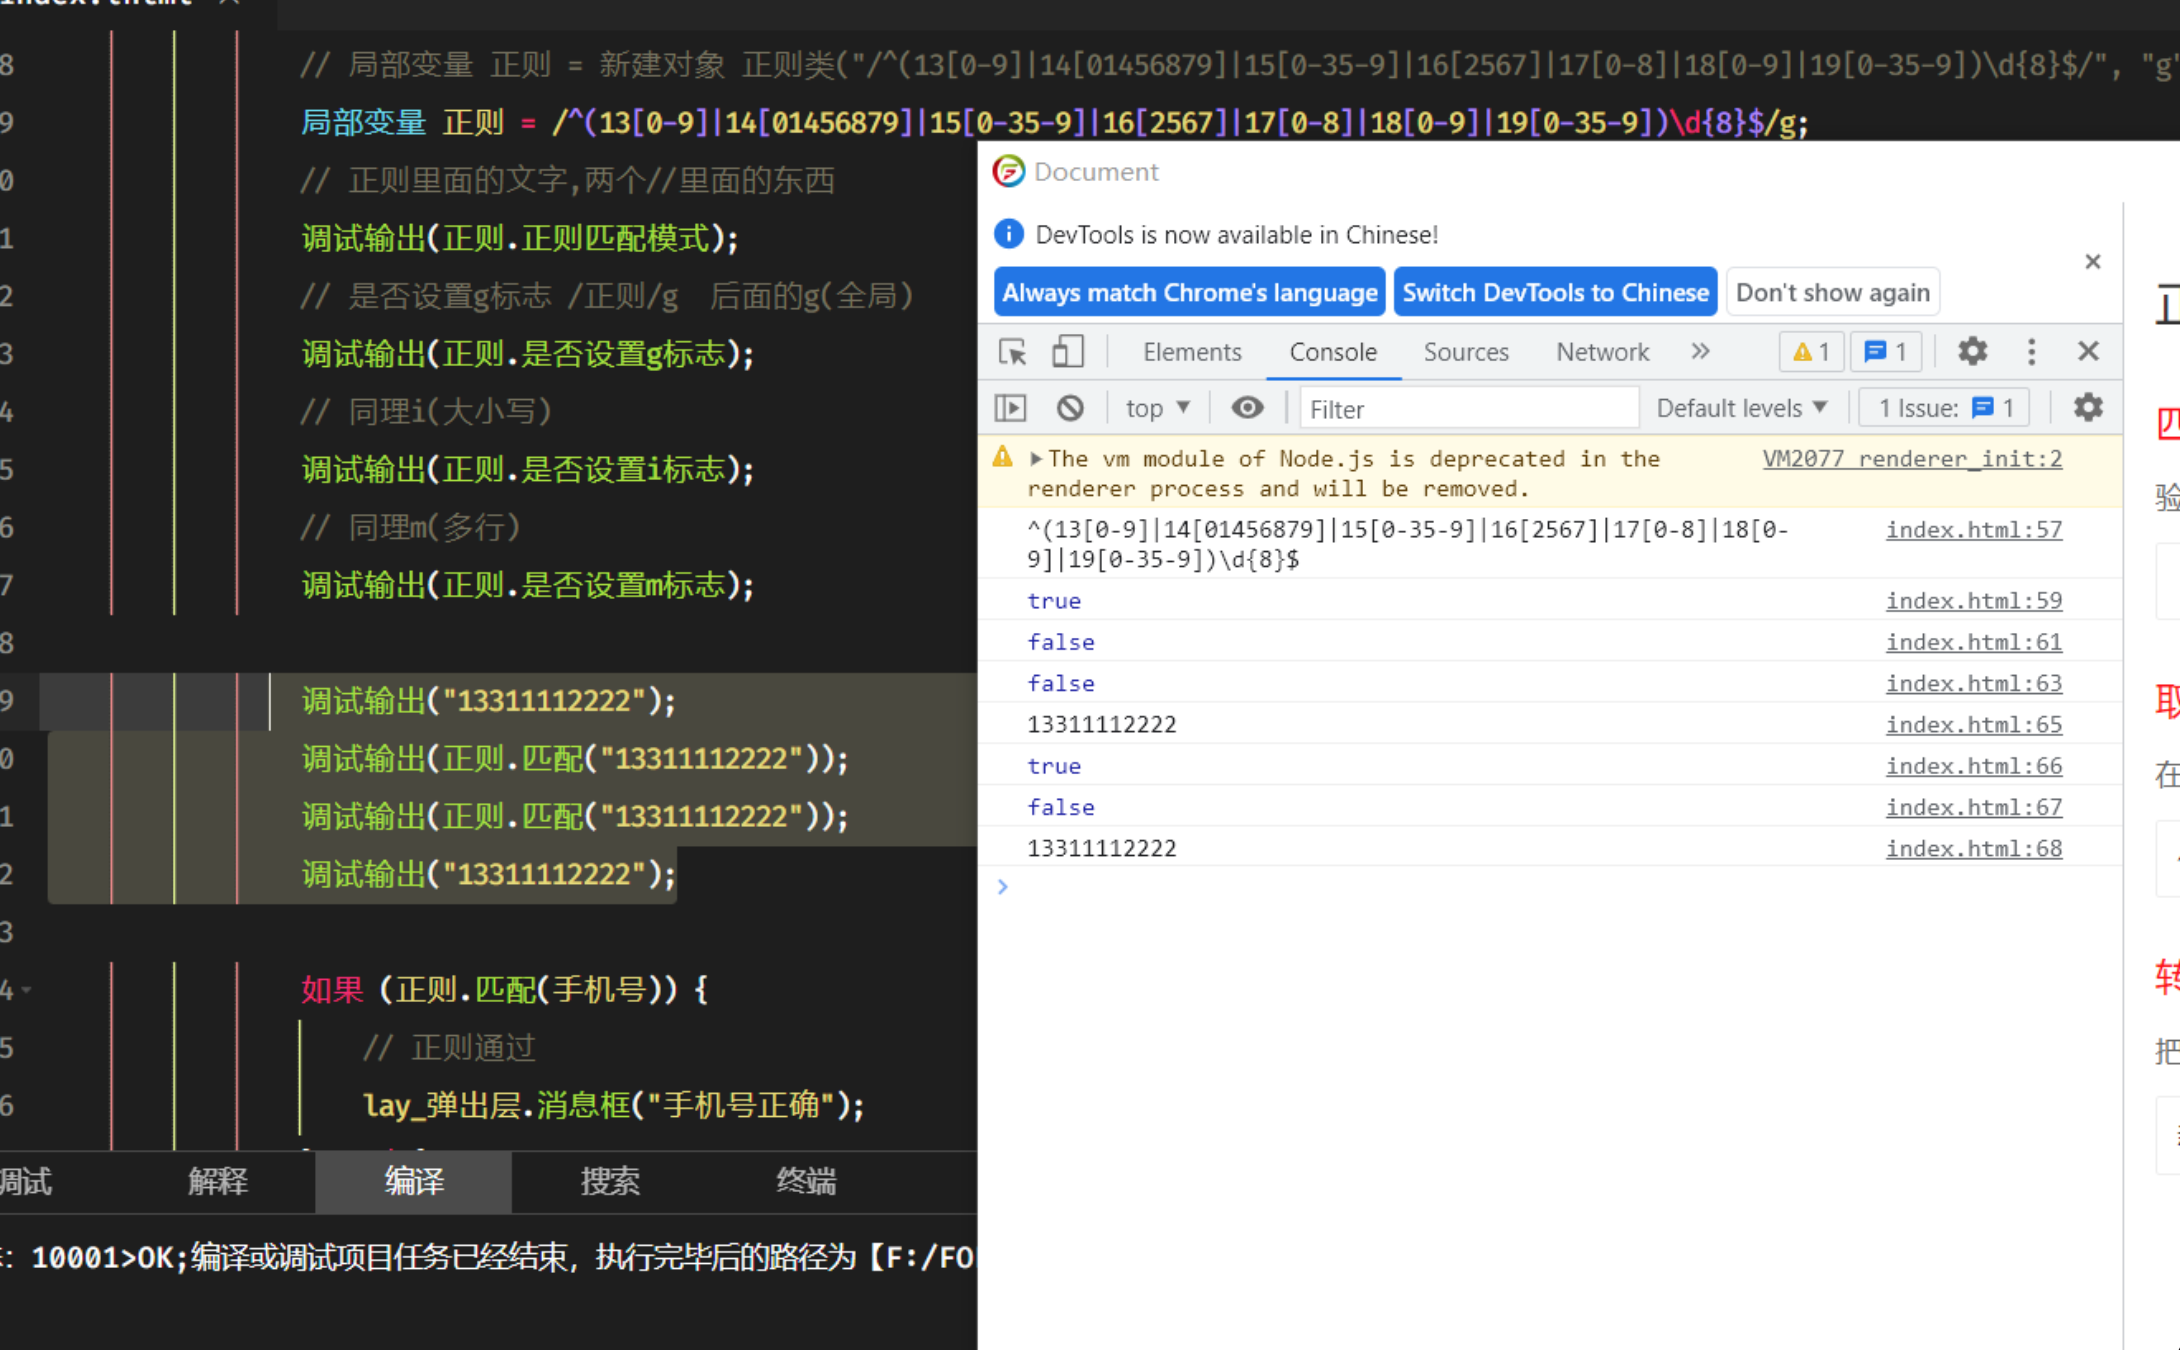Clear the console with the ban icon
This screenshot has height=1350, width=2180.
click(1070, 408)
